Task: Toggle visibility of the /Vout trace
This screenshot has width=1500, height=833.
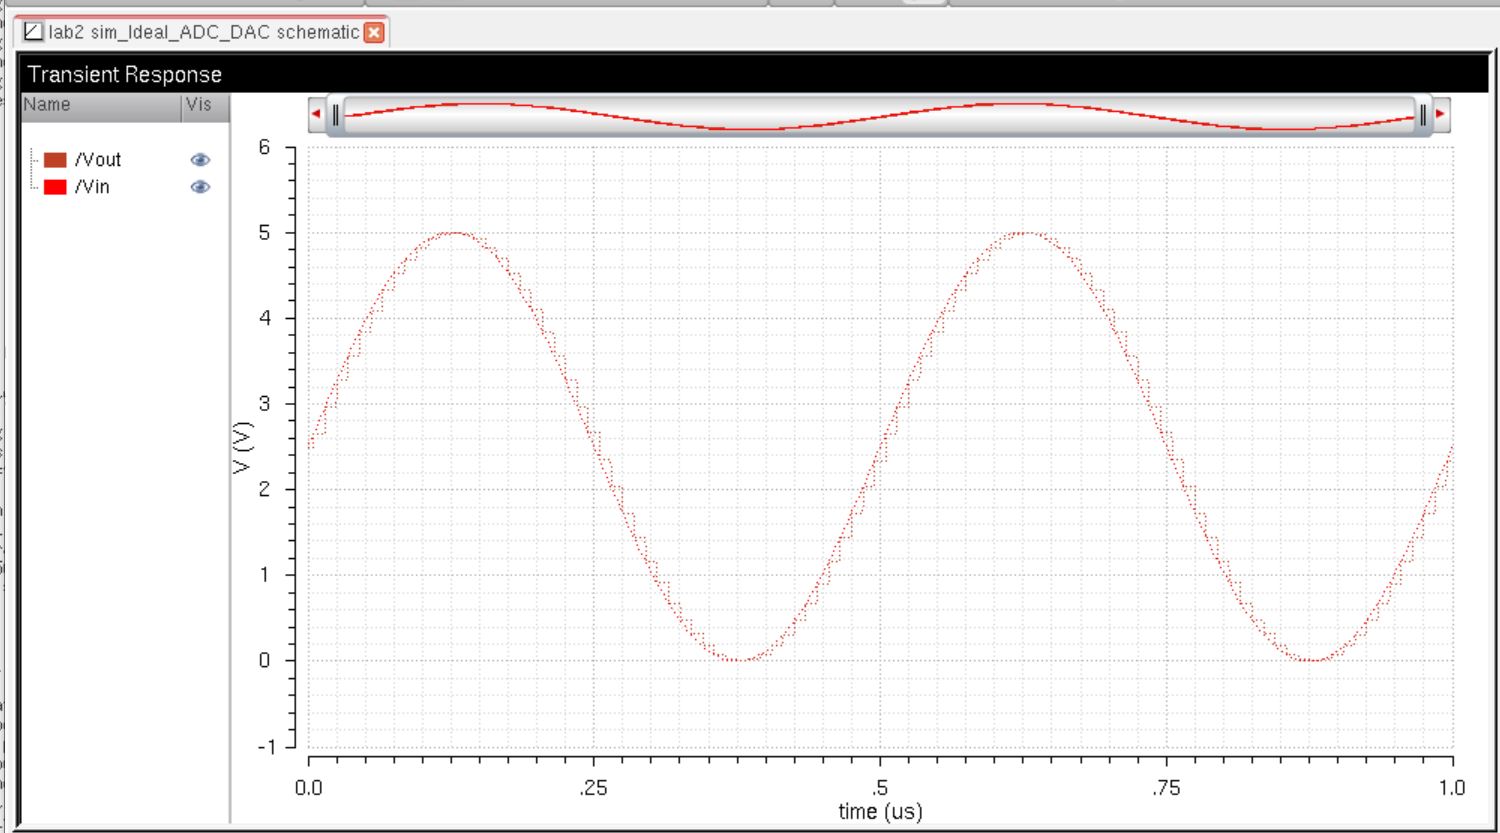Action: point(200,160)
